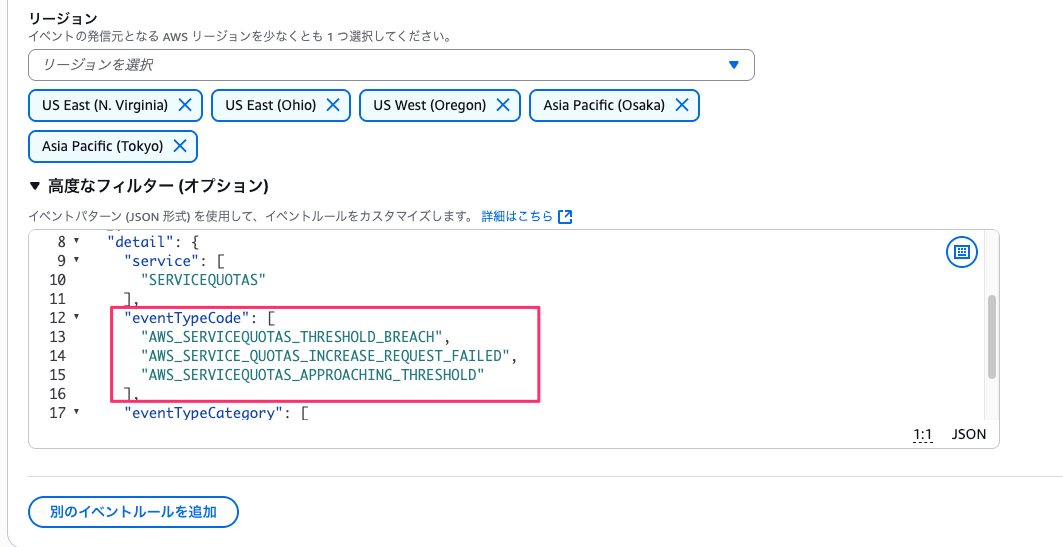Remove the US West (Oregon) region tag
Viewport: 1063px width, 547px height.
point(503,105)
